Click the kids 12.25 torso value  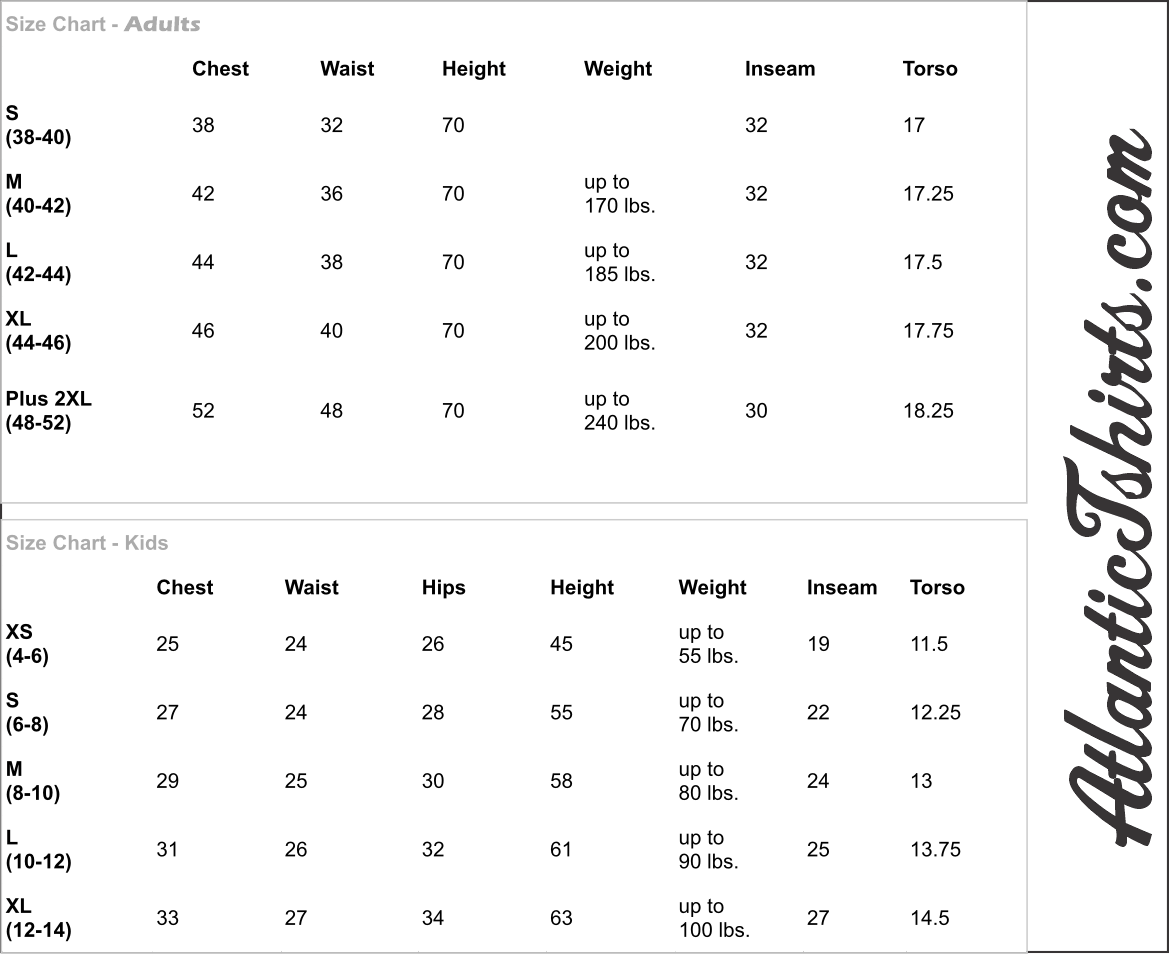pos(935,713)
